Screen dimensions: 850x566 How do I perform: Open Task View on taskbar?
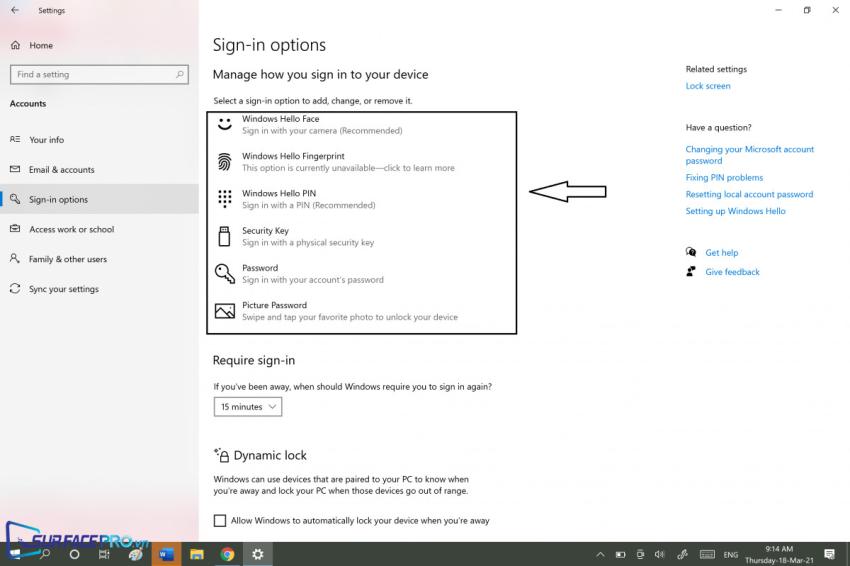tap(104, 554)
